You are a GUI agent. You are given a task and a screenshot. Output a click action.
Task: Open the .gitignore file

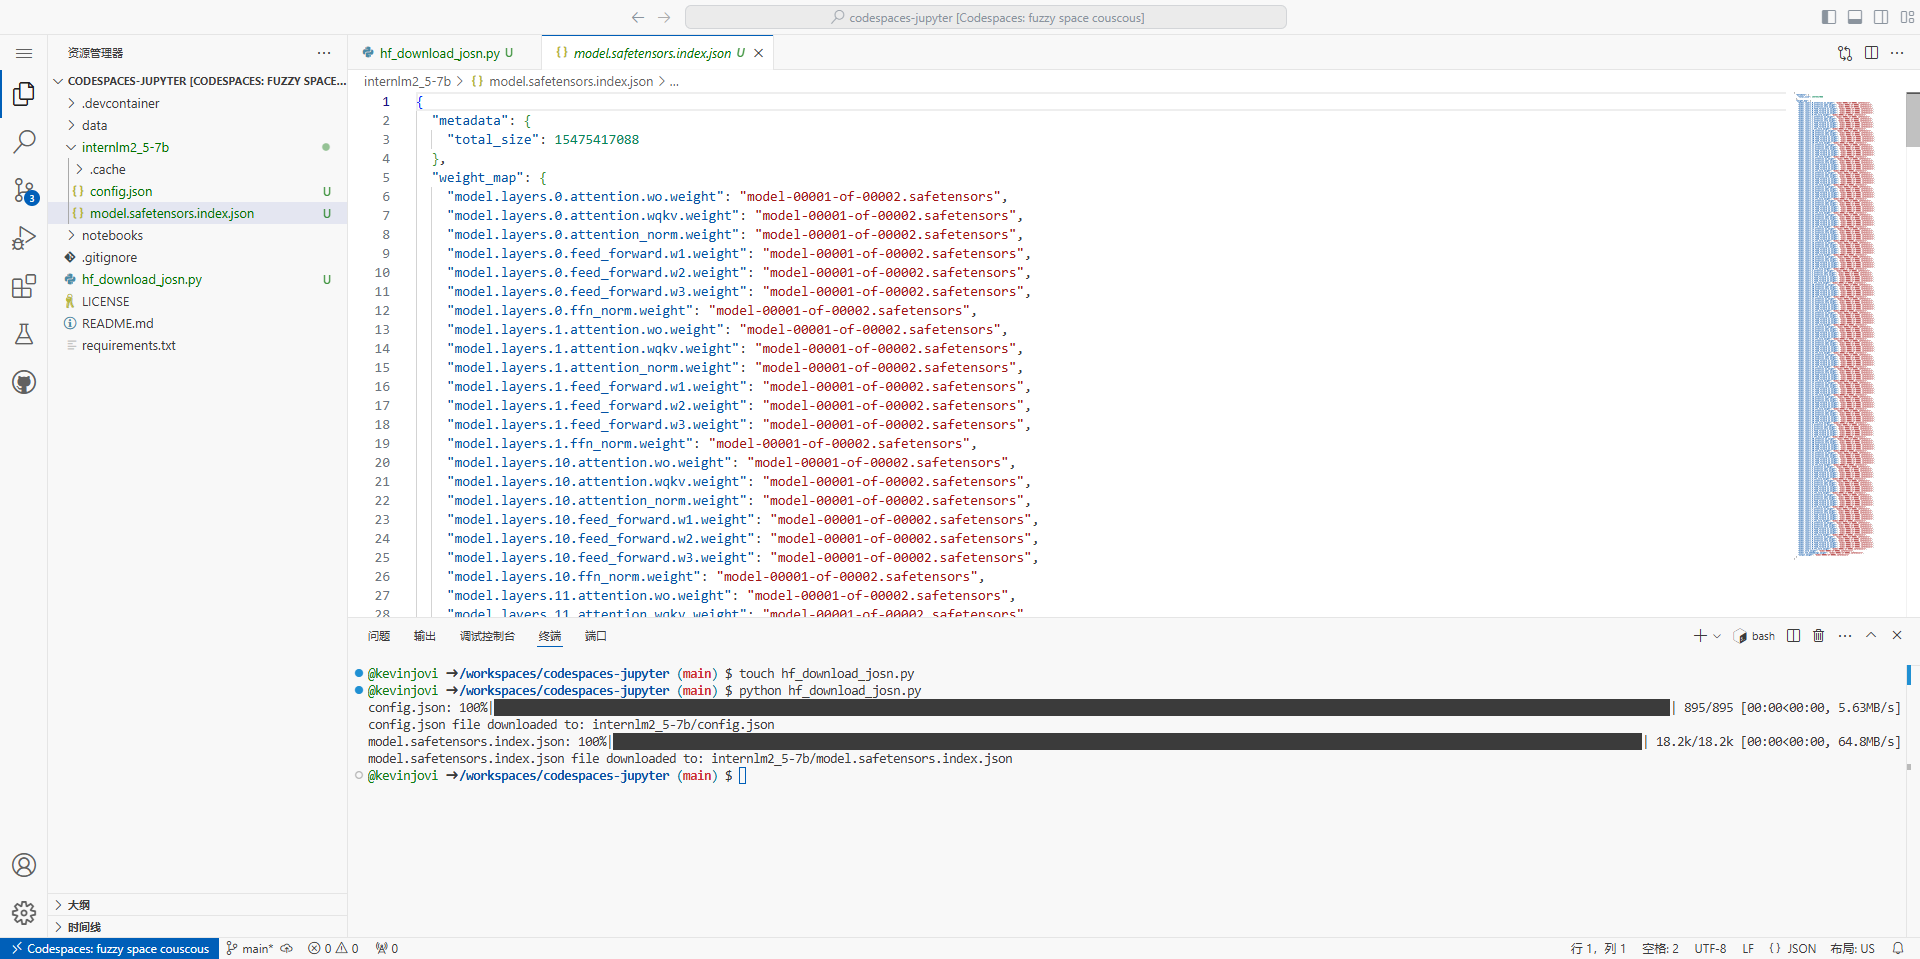pos(109,257)
